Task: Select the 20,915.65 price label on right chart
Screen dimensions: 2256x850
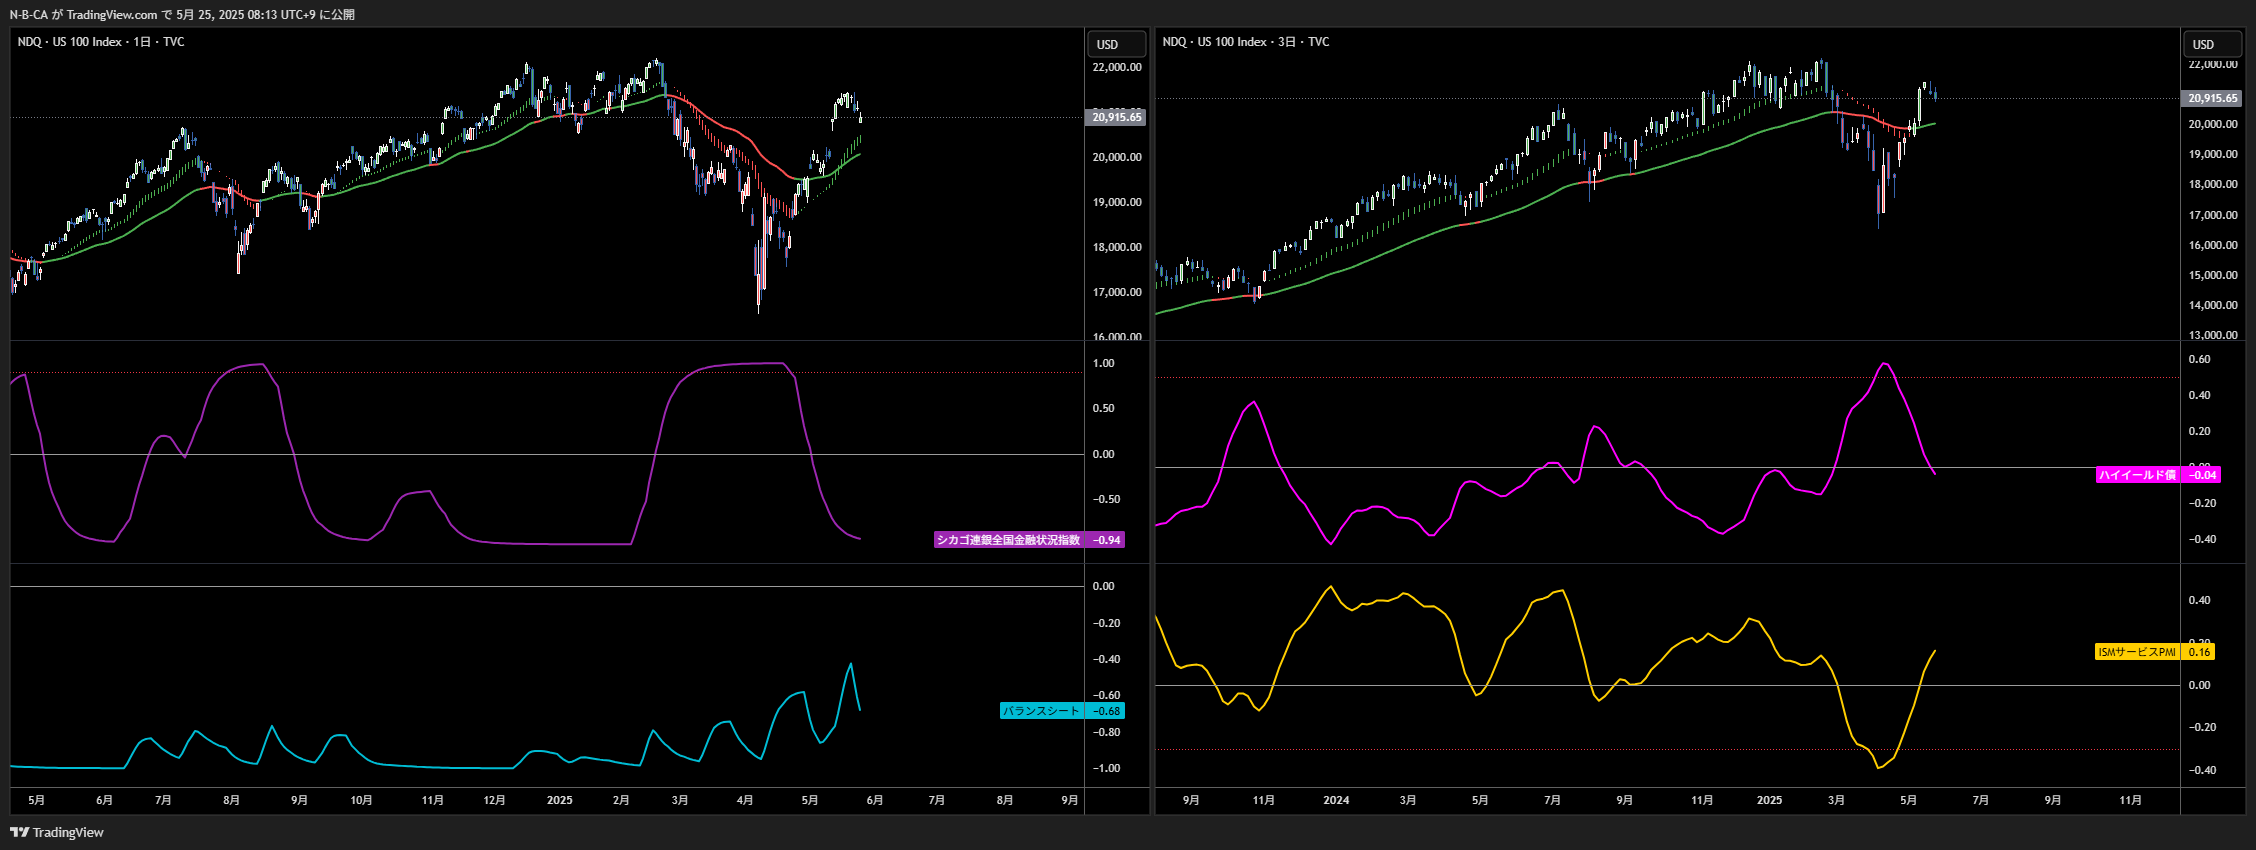Action: (2211, 98)
